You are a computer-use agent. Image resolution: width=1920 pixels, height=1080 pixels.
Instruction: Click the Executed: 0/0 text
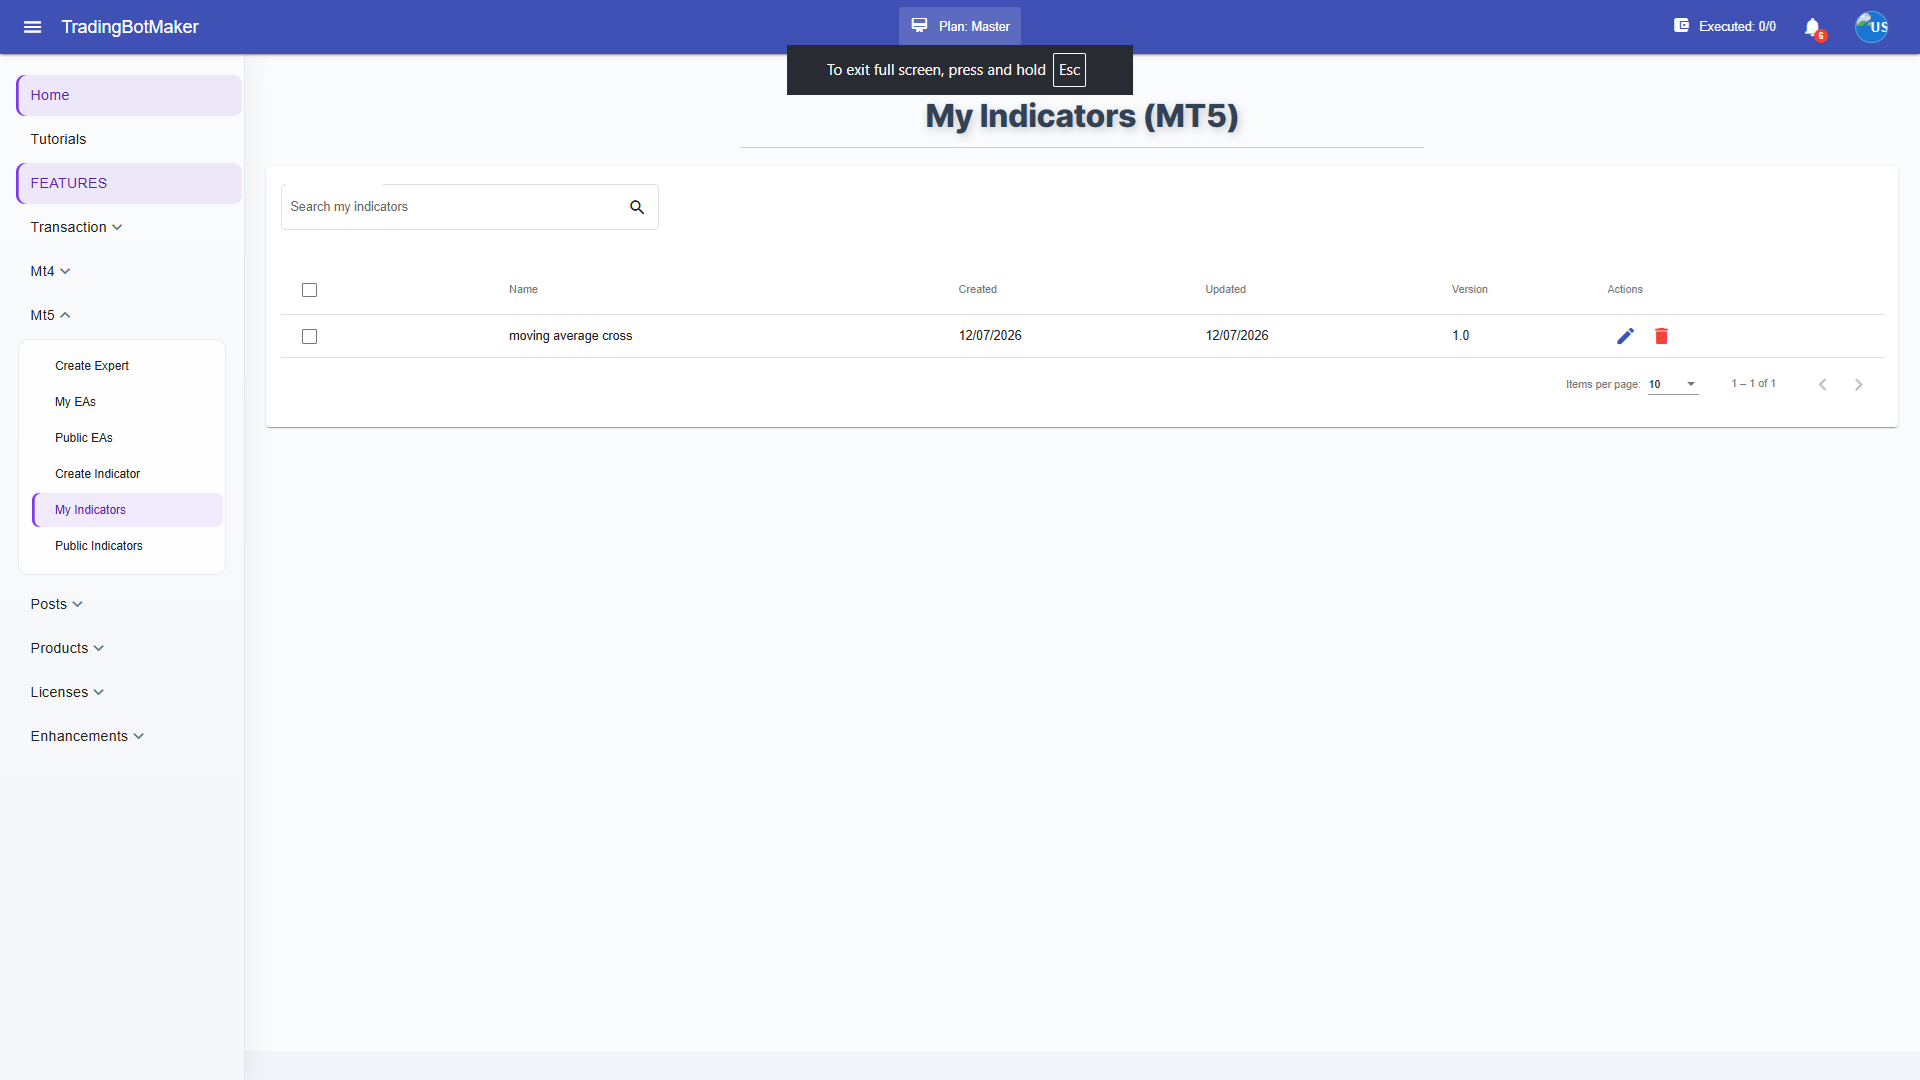pos(1737,27)
